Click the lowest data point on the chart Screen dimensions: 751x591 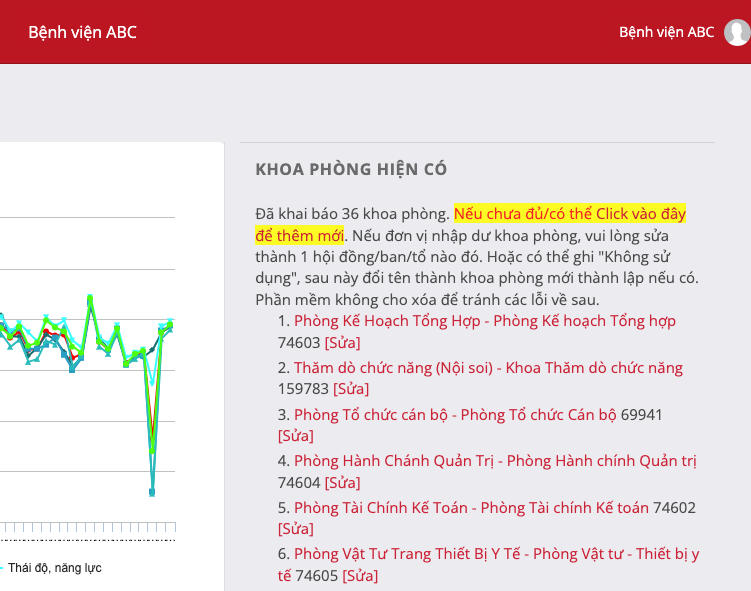click(x=152, y=492)
